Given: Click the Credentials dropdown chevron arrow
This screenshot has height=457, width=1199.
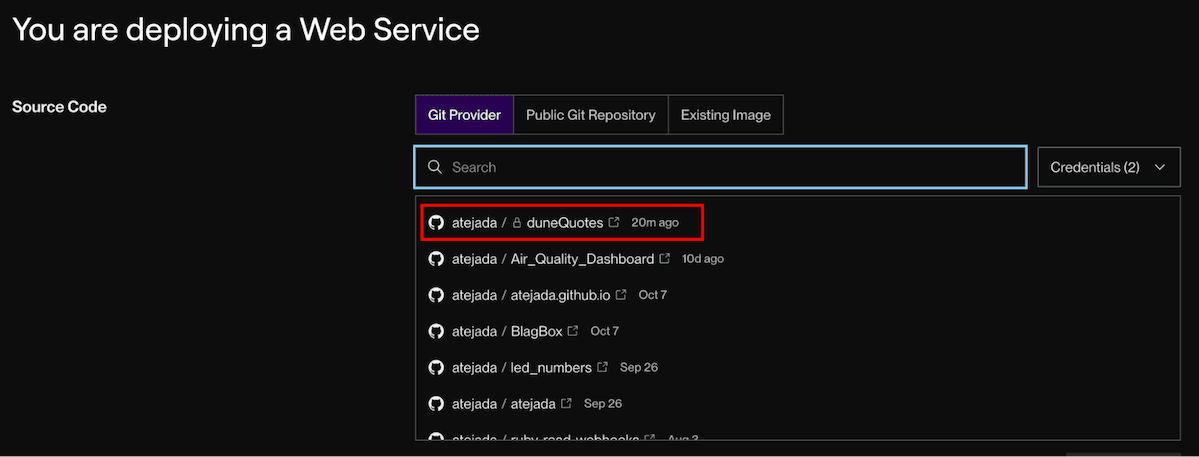Looking at the screenshot, I should tap(1160, 167).
